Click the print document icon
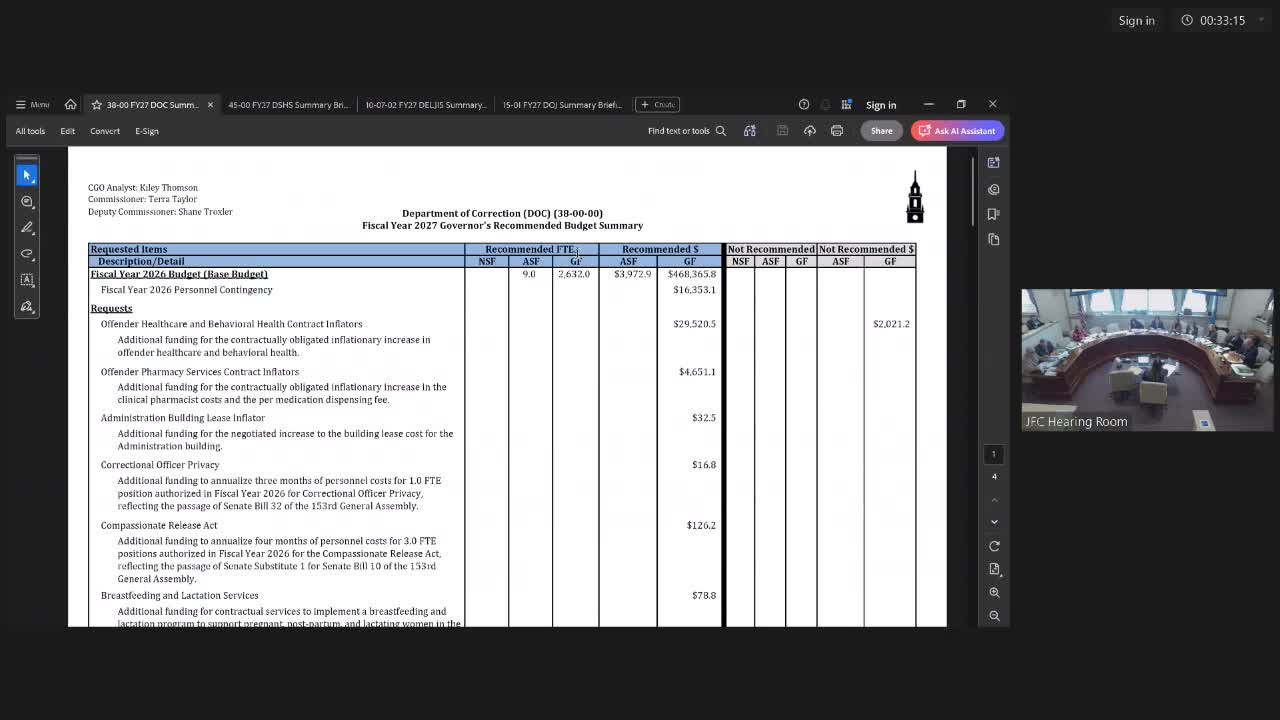 (837, 131)
